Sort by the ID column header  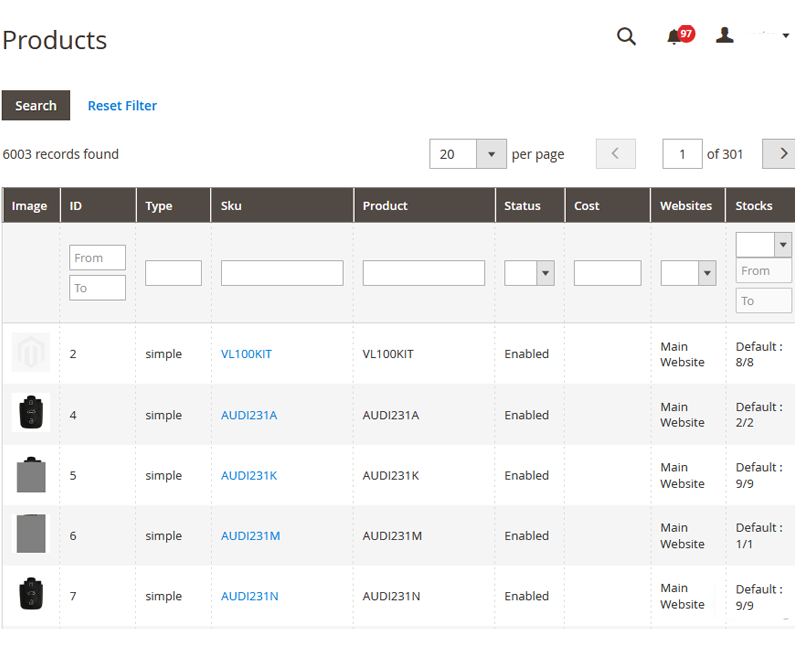tap(73, 205)
